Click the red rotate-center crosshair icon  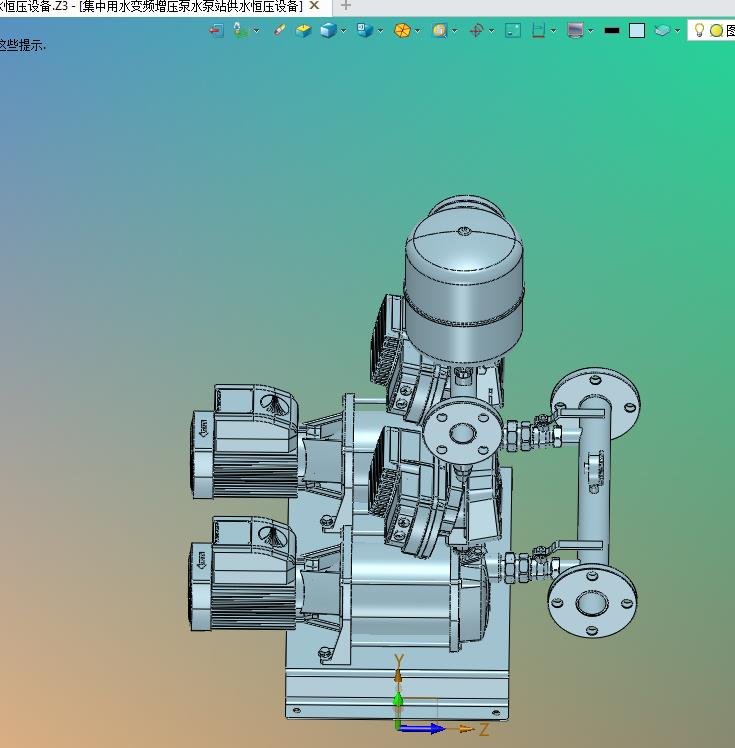[476, 31]
